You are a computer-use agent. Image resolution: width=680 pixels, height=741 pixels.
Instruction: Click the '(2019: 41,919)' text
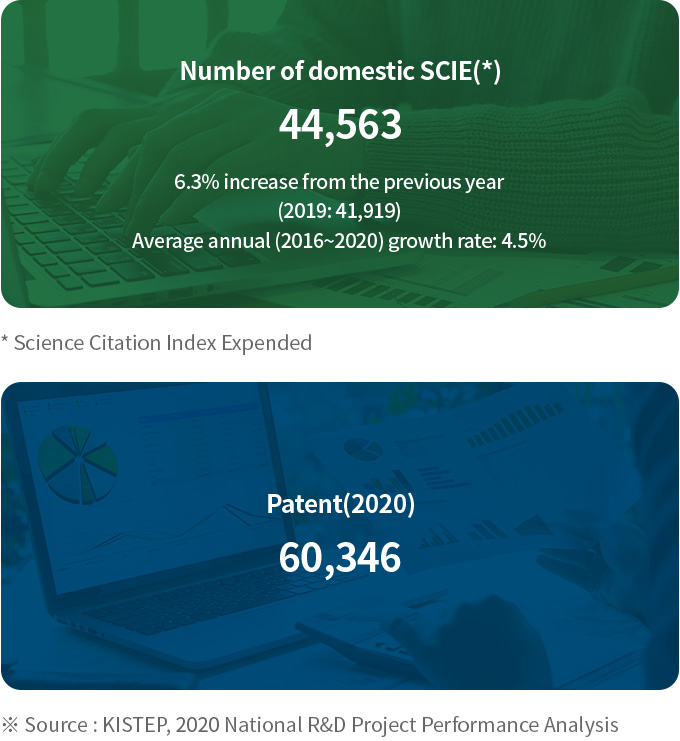pyautogui.click(x=339, y=211)
